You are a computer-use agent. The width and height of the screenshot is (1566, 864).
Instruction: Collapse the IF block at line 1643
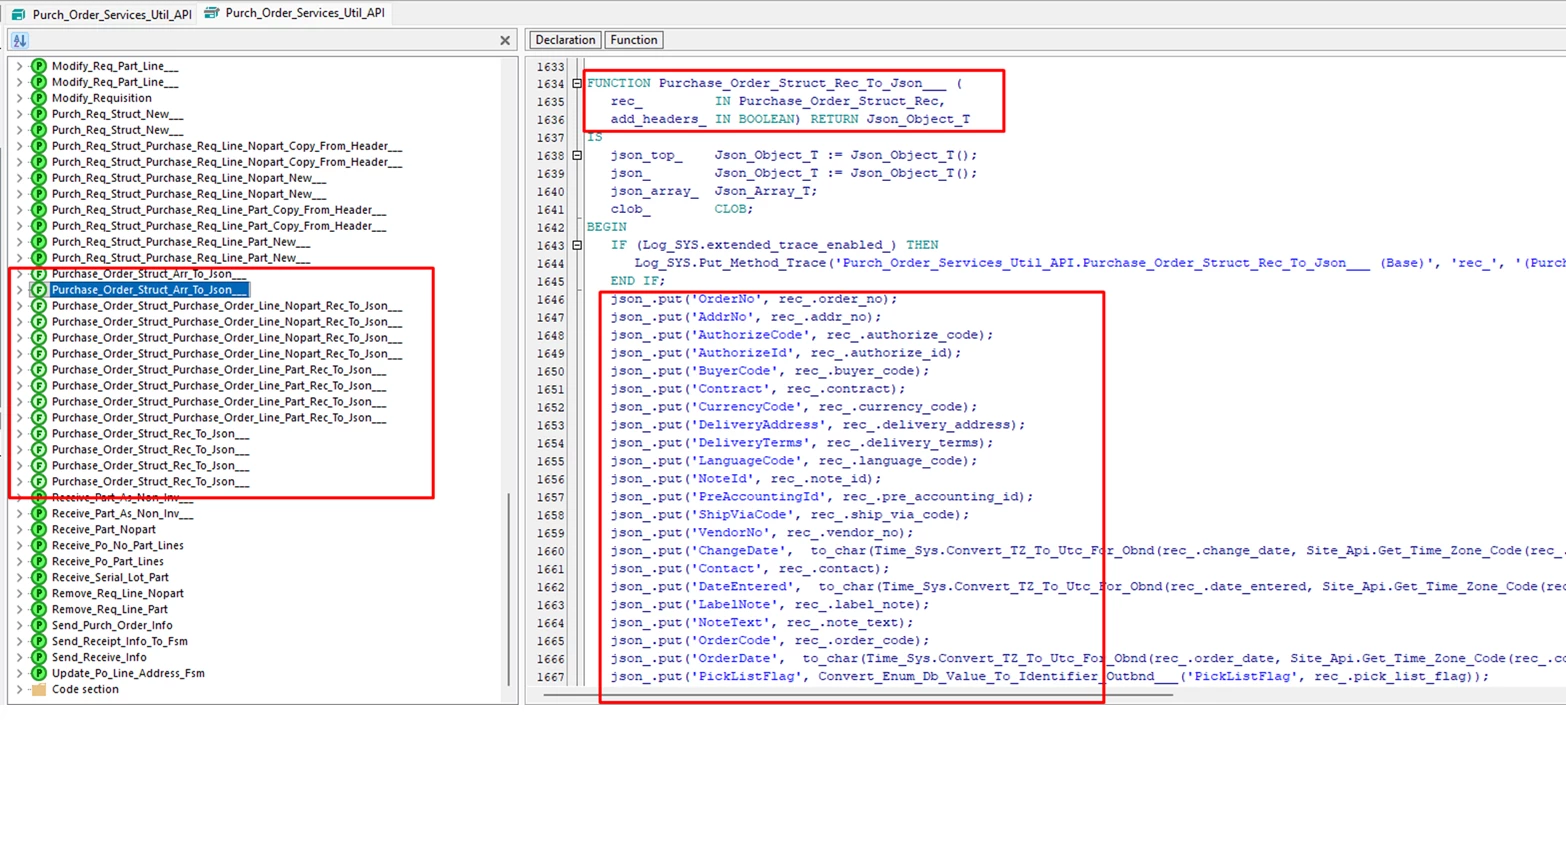(x=577, y=245)
